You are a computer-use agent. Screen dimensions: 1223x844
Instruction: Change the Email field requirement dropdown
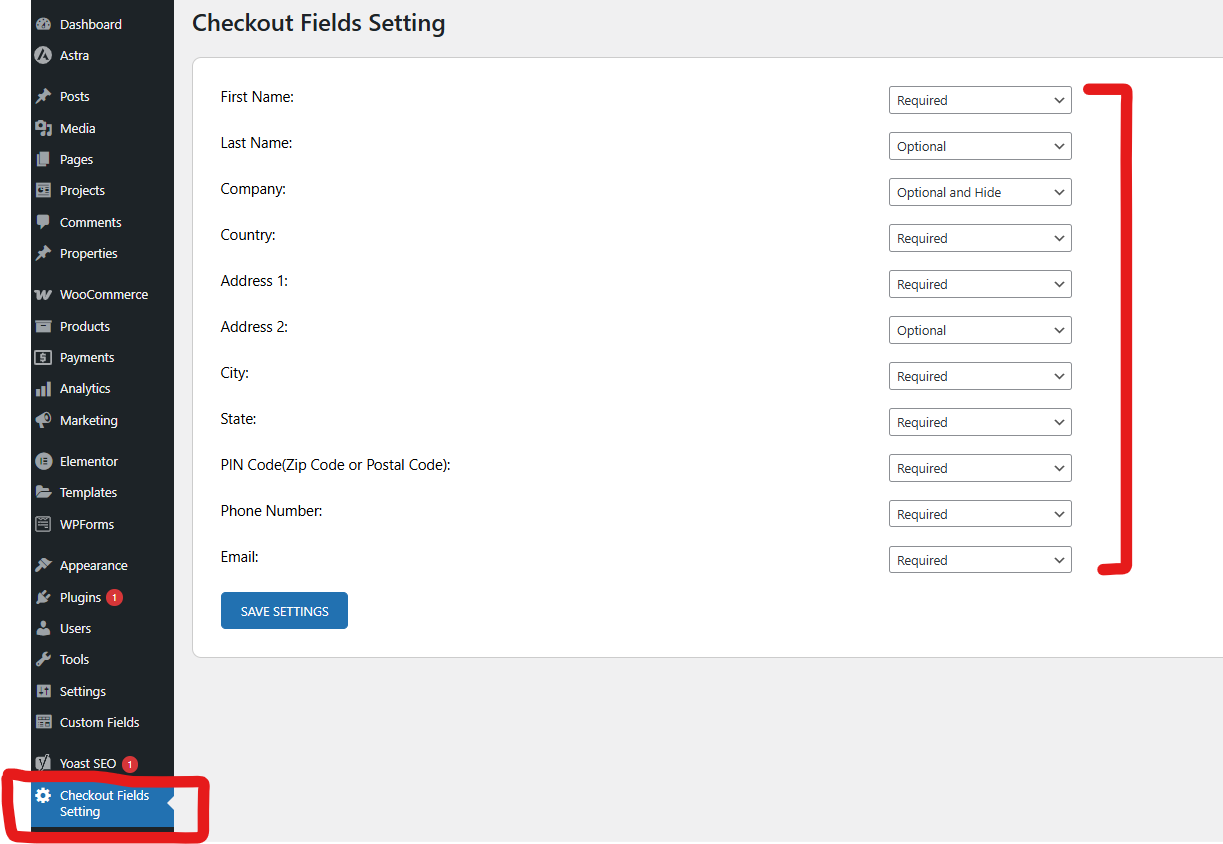(x=979, y=560)
